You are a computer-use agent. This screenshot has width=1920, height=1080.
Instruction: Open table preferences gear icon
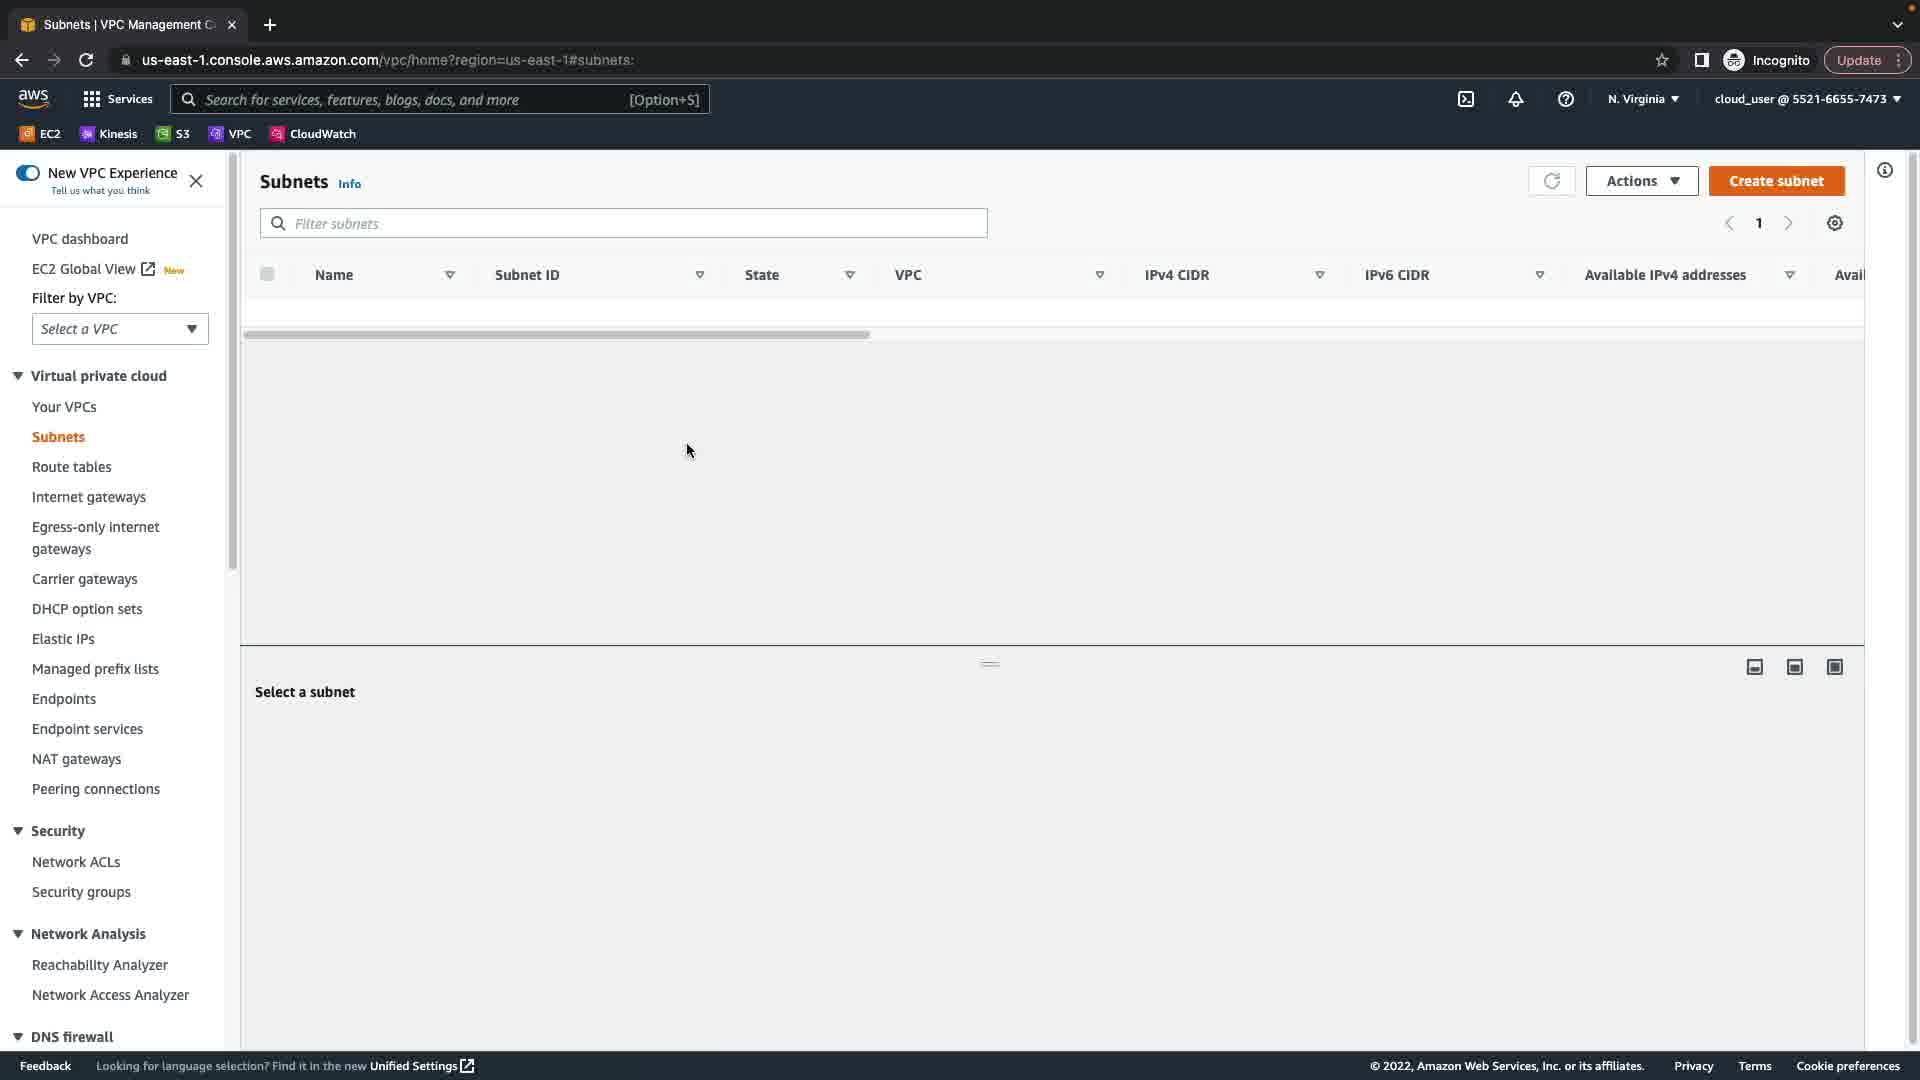(1835, 223)
